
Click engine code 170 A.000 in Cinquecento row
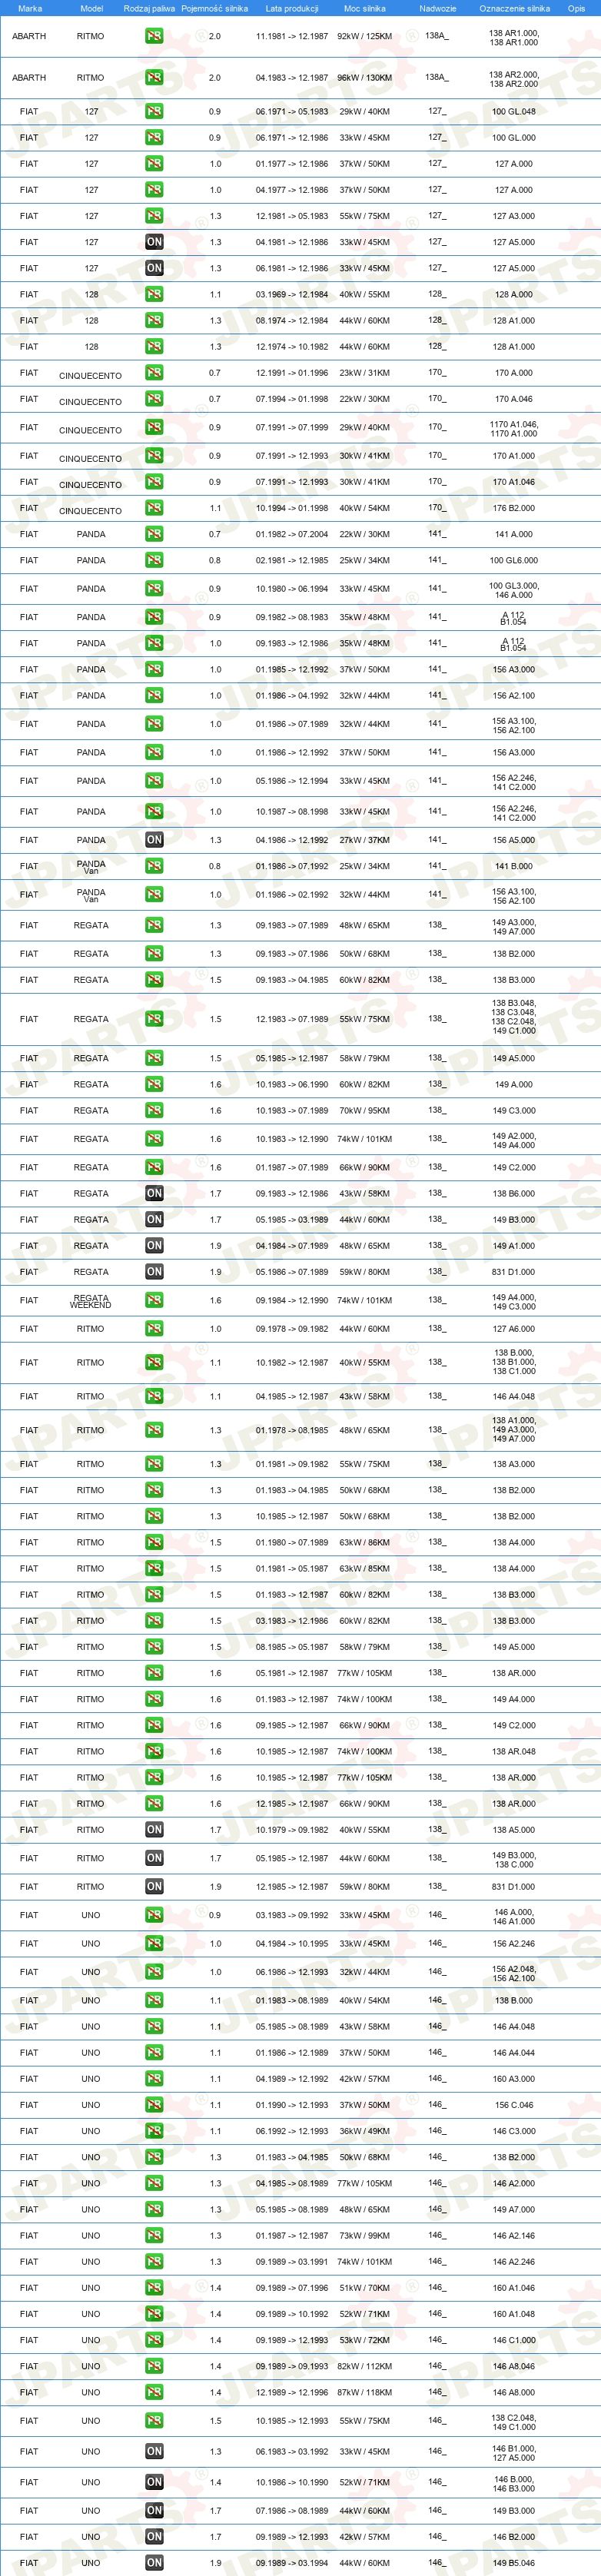pos(513,373)
